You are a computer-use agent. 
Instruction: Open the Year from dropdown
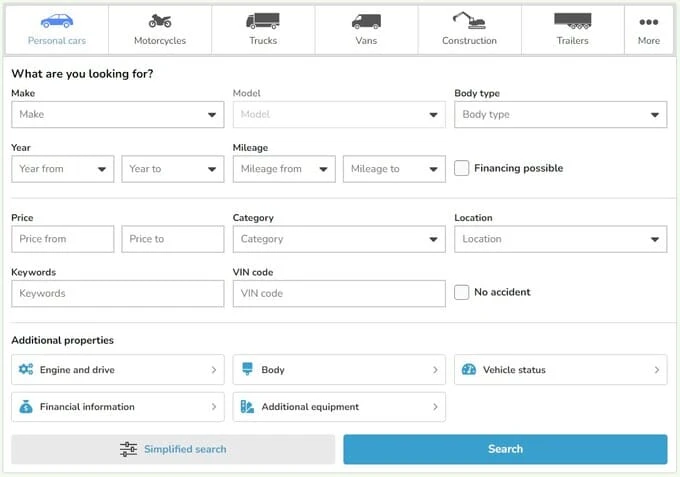pyautogui.click(x=63, y=169)
